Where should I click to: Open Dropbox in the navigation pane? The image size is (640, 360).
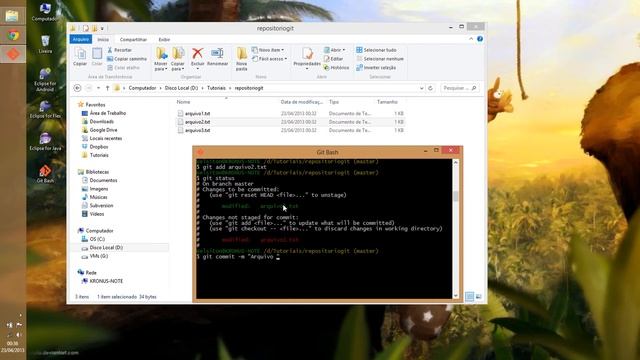point(99,147)
